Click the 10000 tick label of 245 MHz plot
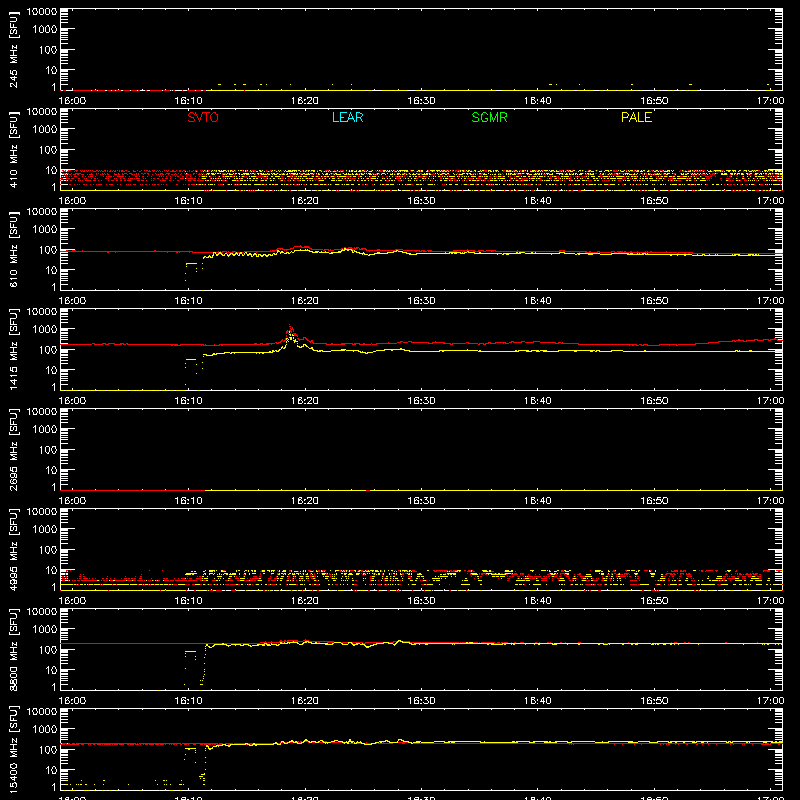800x800 pixels. pos(42,12)
